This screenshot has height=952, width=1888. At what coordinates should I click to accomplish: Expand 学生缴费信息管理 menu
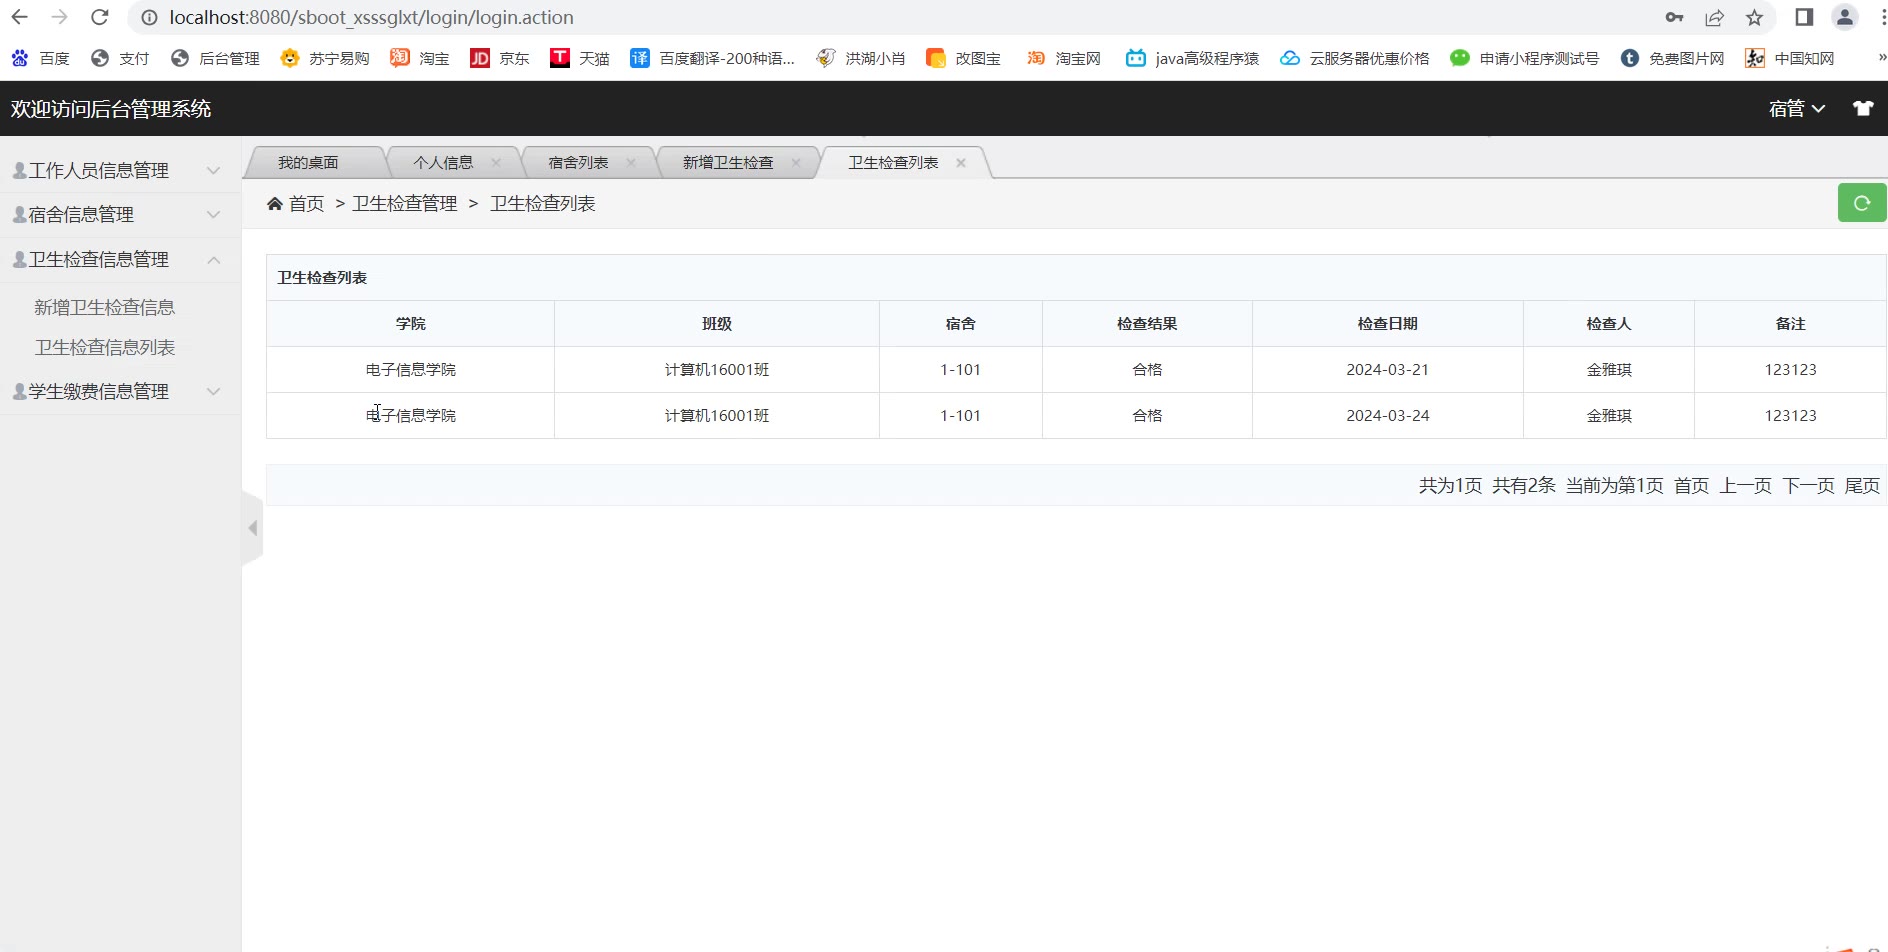[x=120, y=391]
